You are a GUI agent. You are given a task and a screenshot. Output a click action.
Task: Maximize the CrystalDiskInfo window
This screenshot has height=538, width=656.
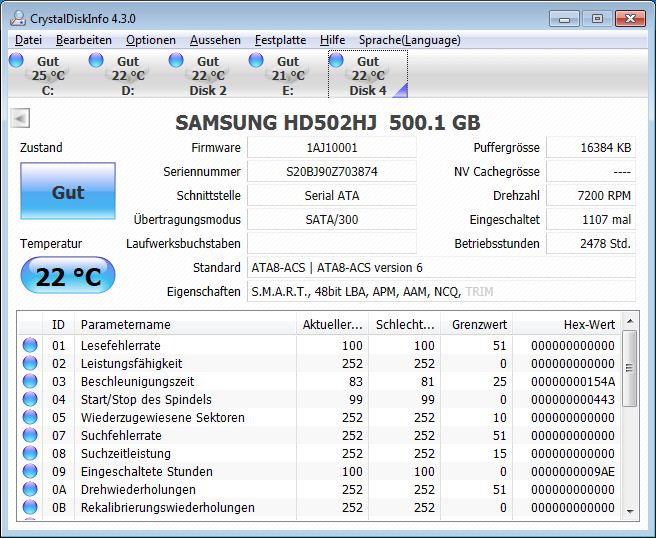(x=597, y=19)
